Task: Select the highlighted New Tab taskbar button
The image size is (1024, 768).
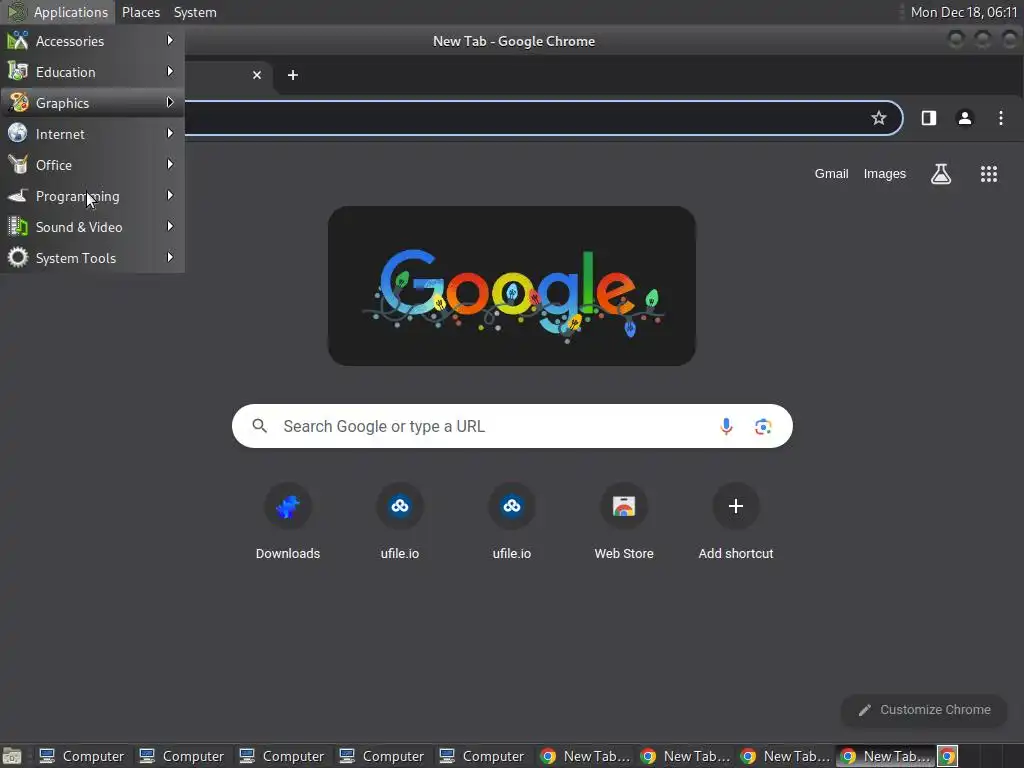Action: tap(886, 756)
